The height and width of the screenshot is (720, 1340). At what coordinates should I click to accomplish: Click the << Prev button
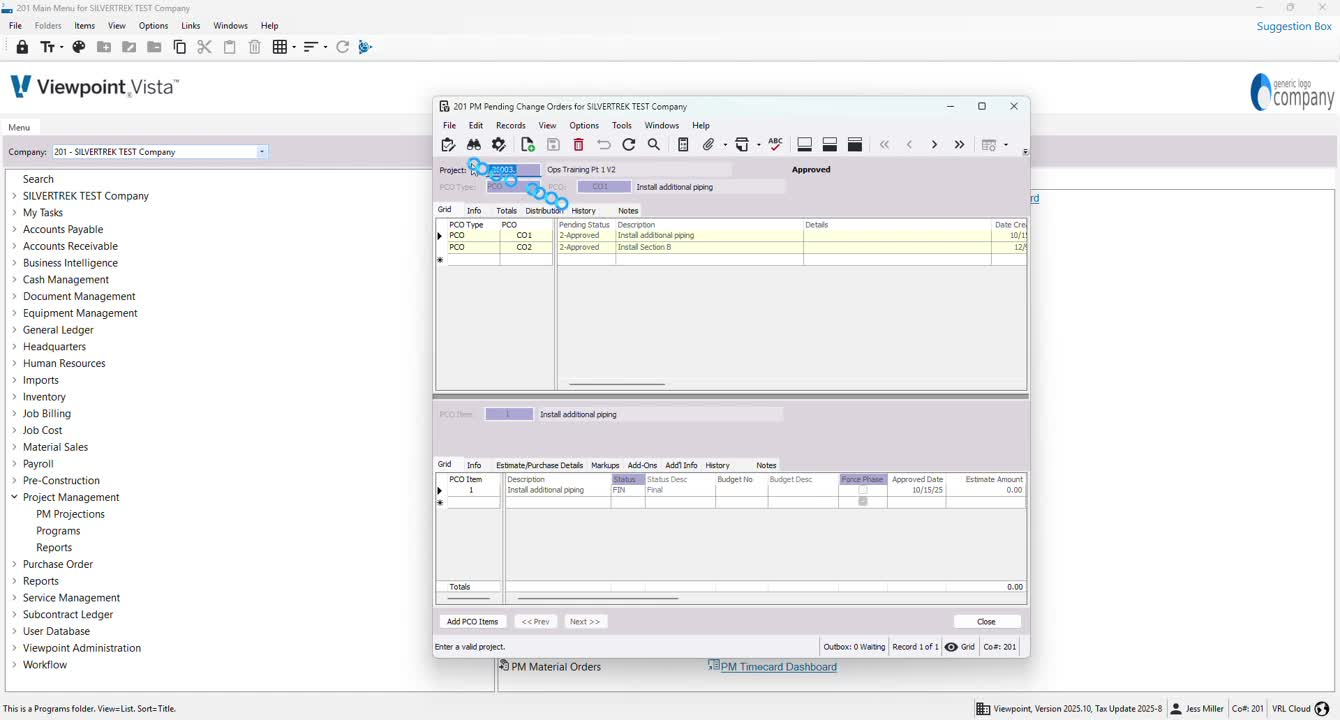pyautogui.click(x=536, y=622)
